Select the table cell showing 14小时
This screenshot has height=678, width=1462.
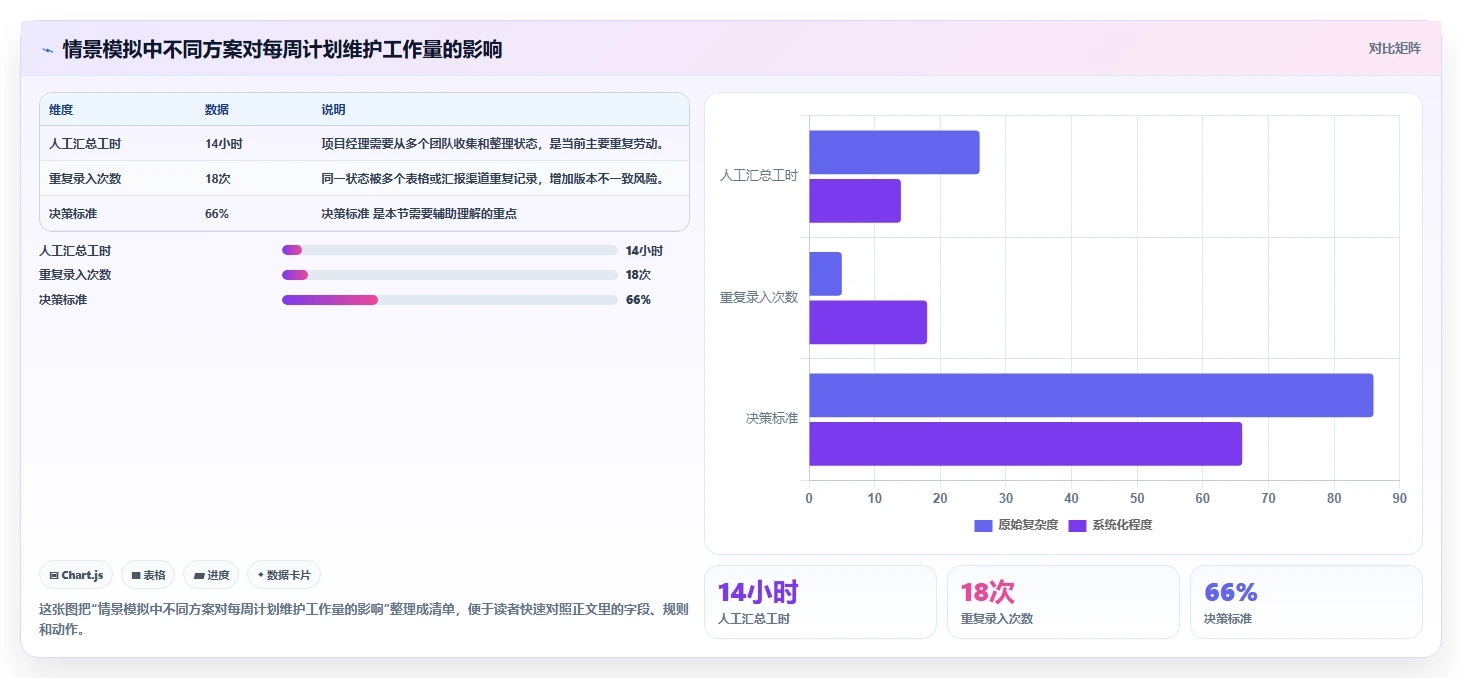point(223,144)
